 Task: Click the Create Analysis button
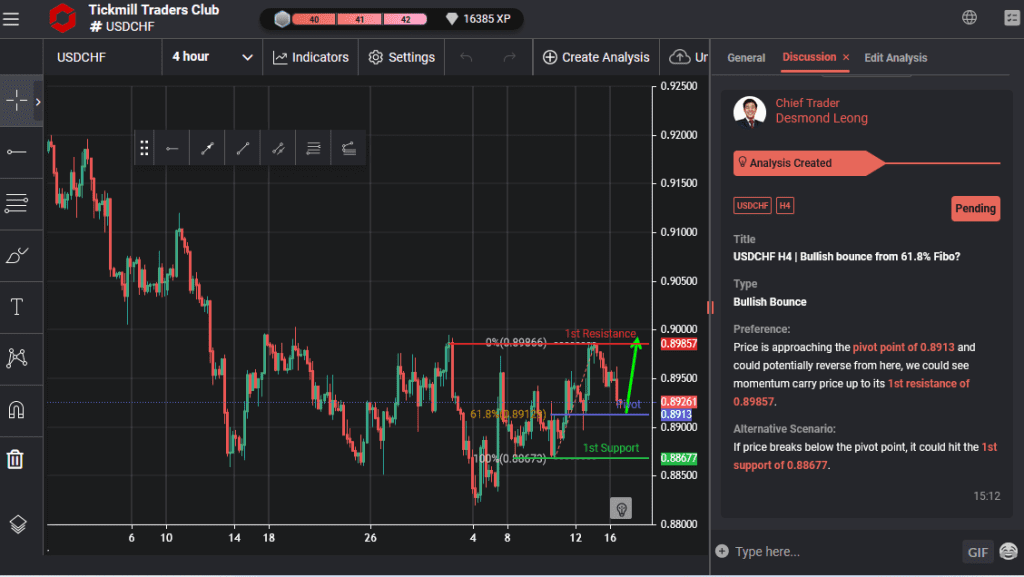(596, 57)
